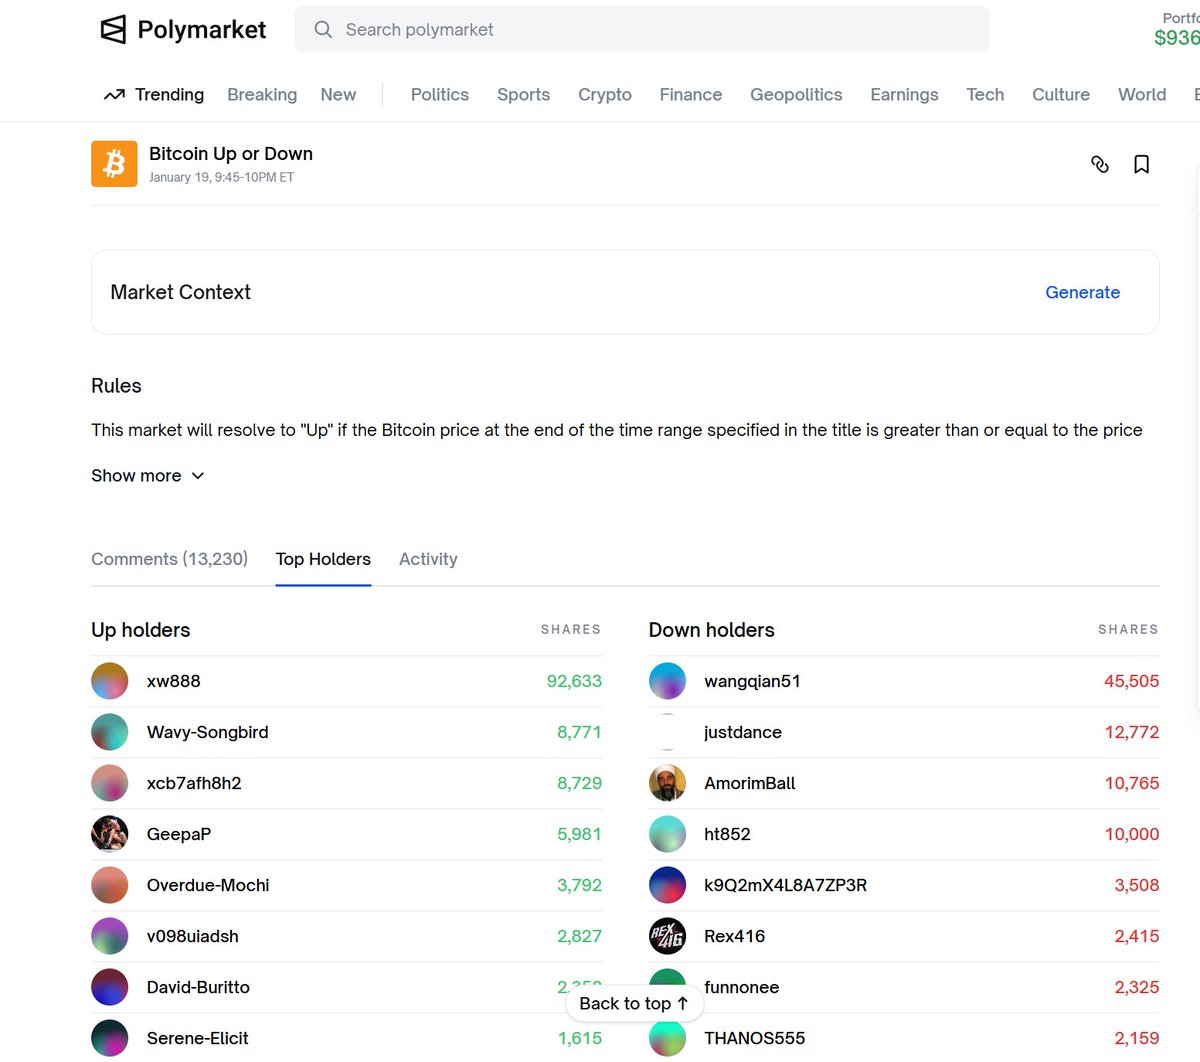Open the Crypto category
Image resolution: width=1200 pixels, height=1062 pixels.
605,95
